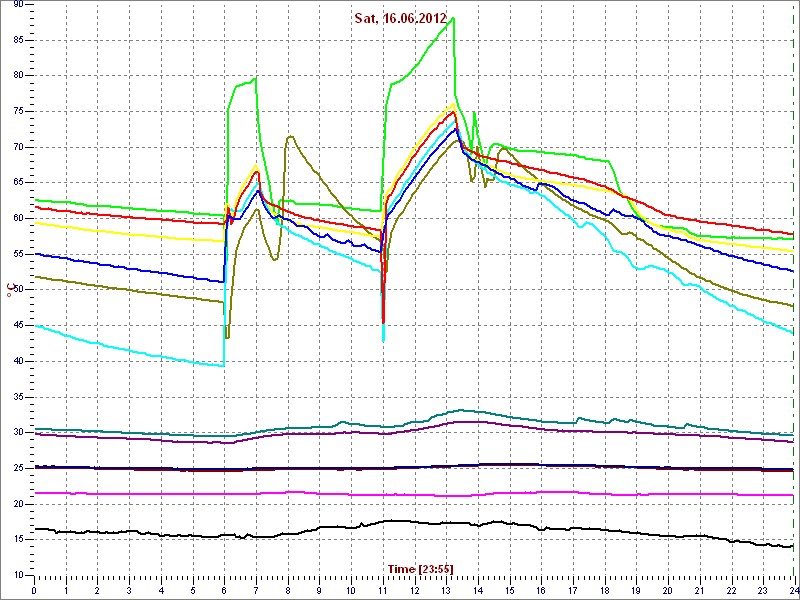
Task: Click the '55' value on temperature axis
Action: [x=17, y=254]
